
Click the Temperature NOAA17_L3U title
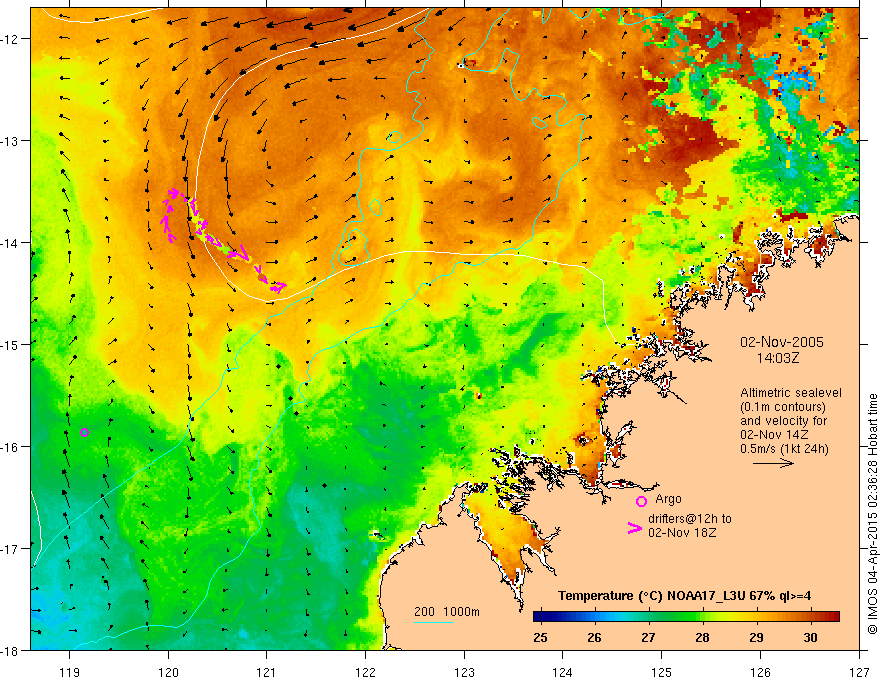(x=684, y=596)
